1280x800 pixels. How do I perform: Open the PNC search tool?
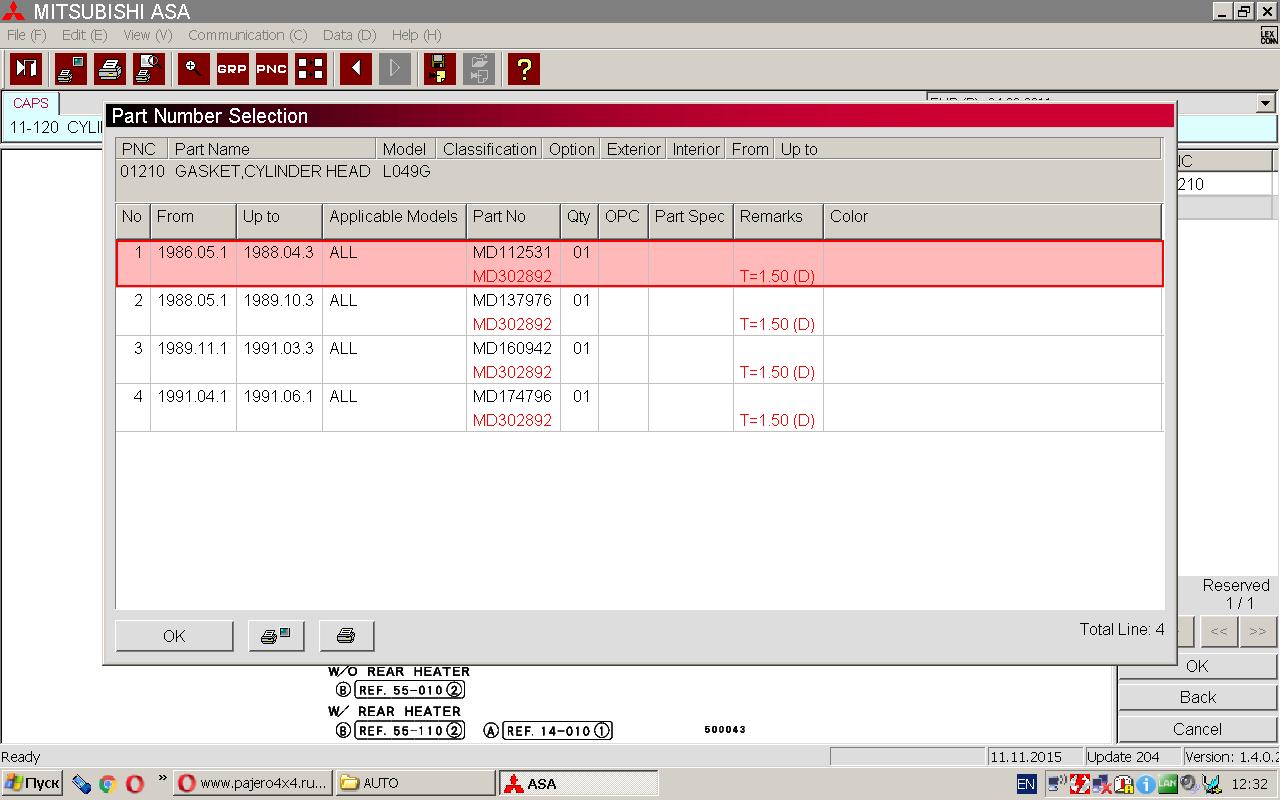pos(271,69)
